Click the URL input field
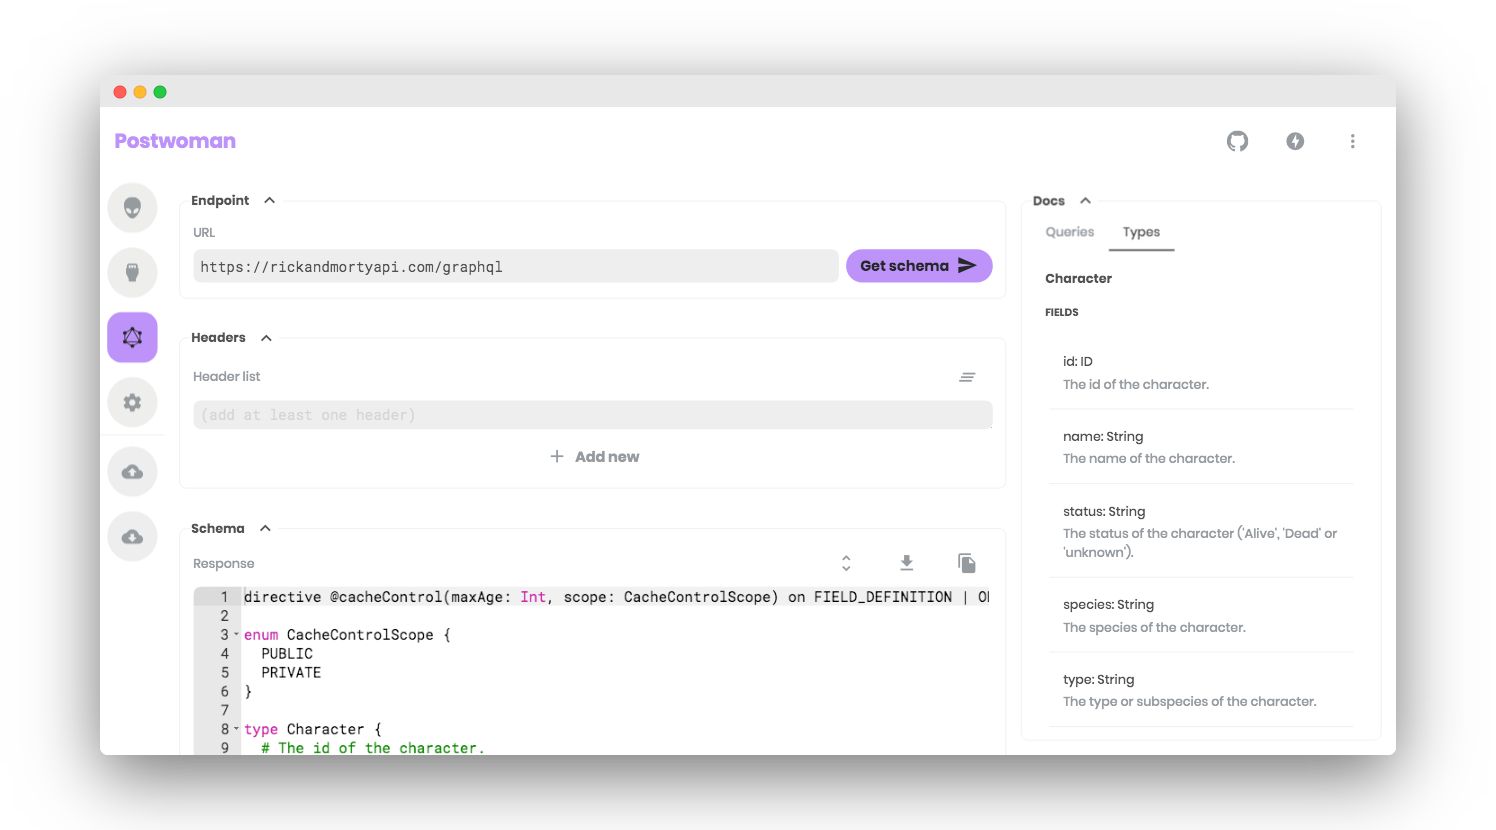Image resolution: width=1496 pixels, height=830 pixels. click(x=515, y=266)
